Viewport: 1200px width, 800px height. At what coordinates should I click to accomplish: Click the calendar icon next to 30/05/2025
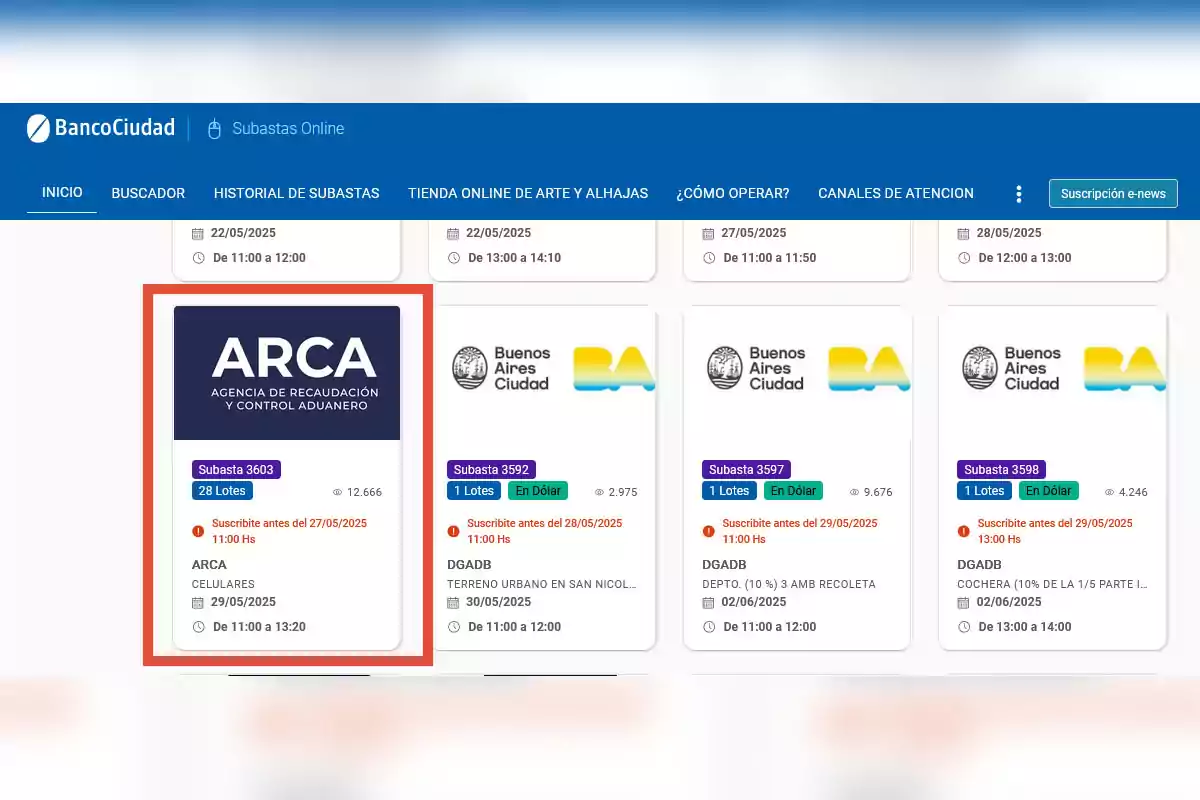(453, 603)
